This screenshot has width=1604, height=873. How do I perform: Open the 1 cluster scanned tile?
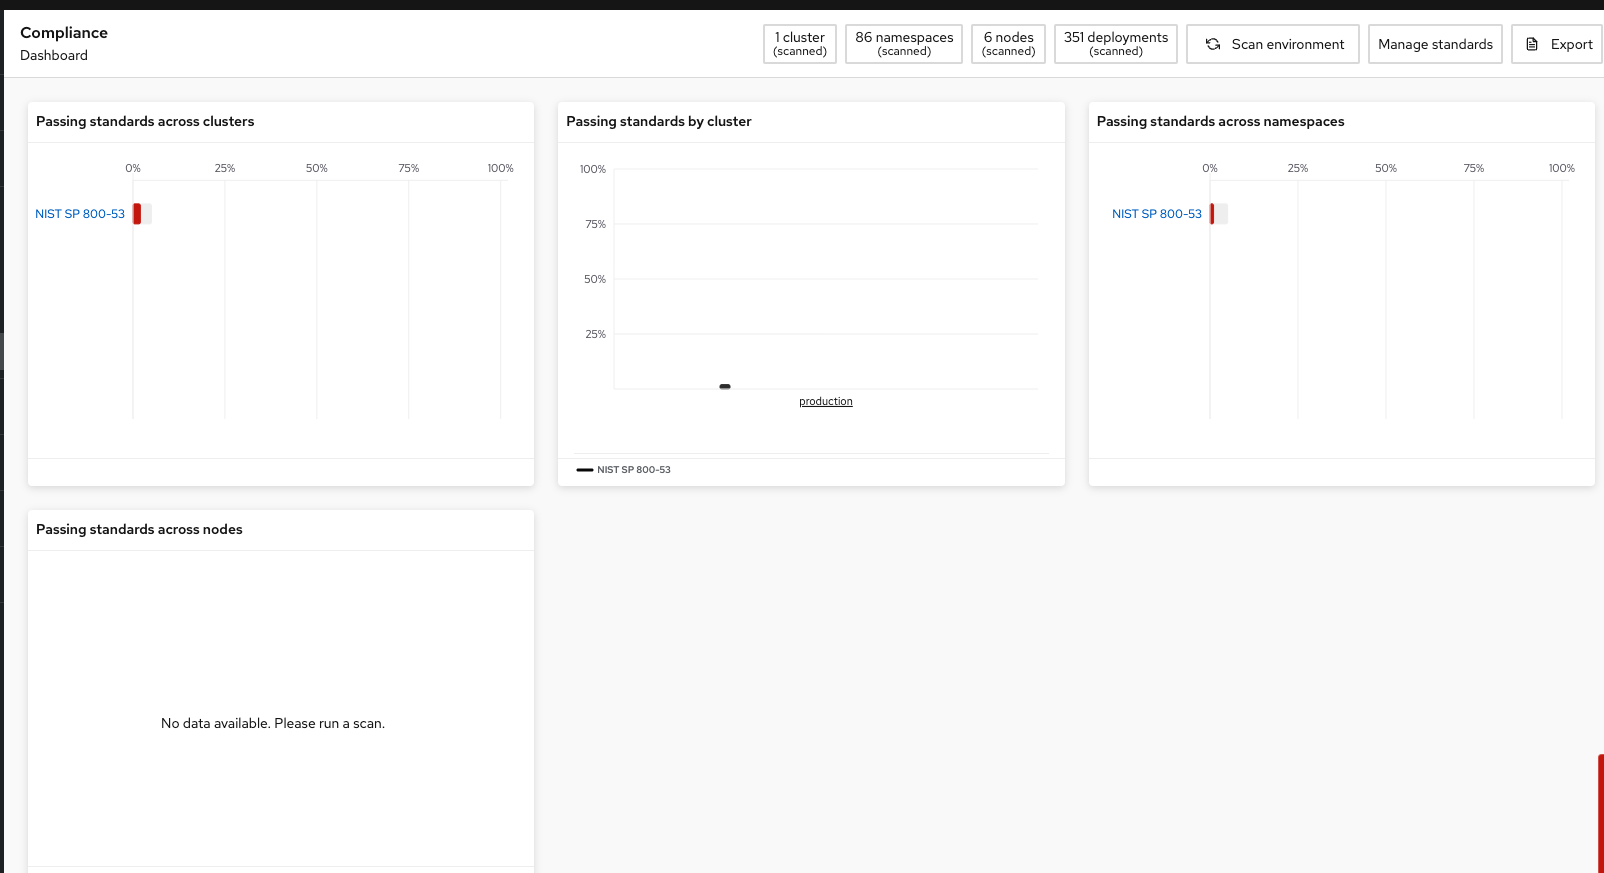tap(800, 44)
